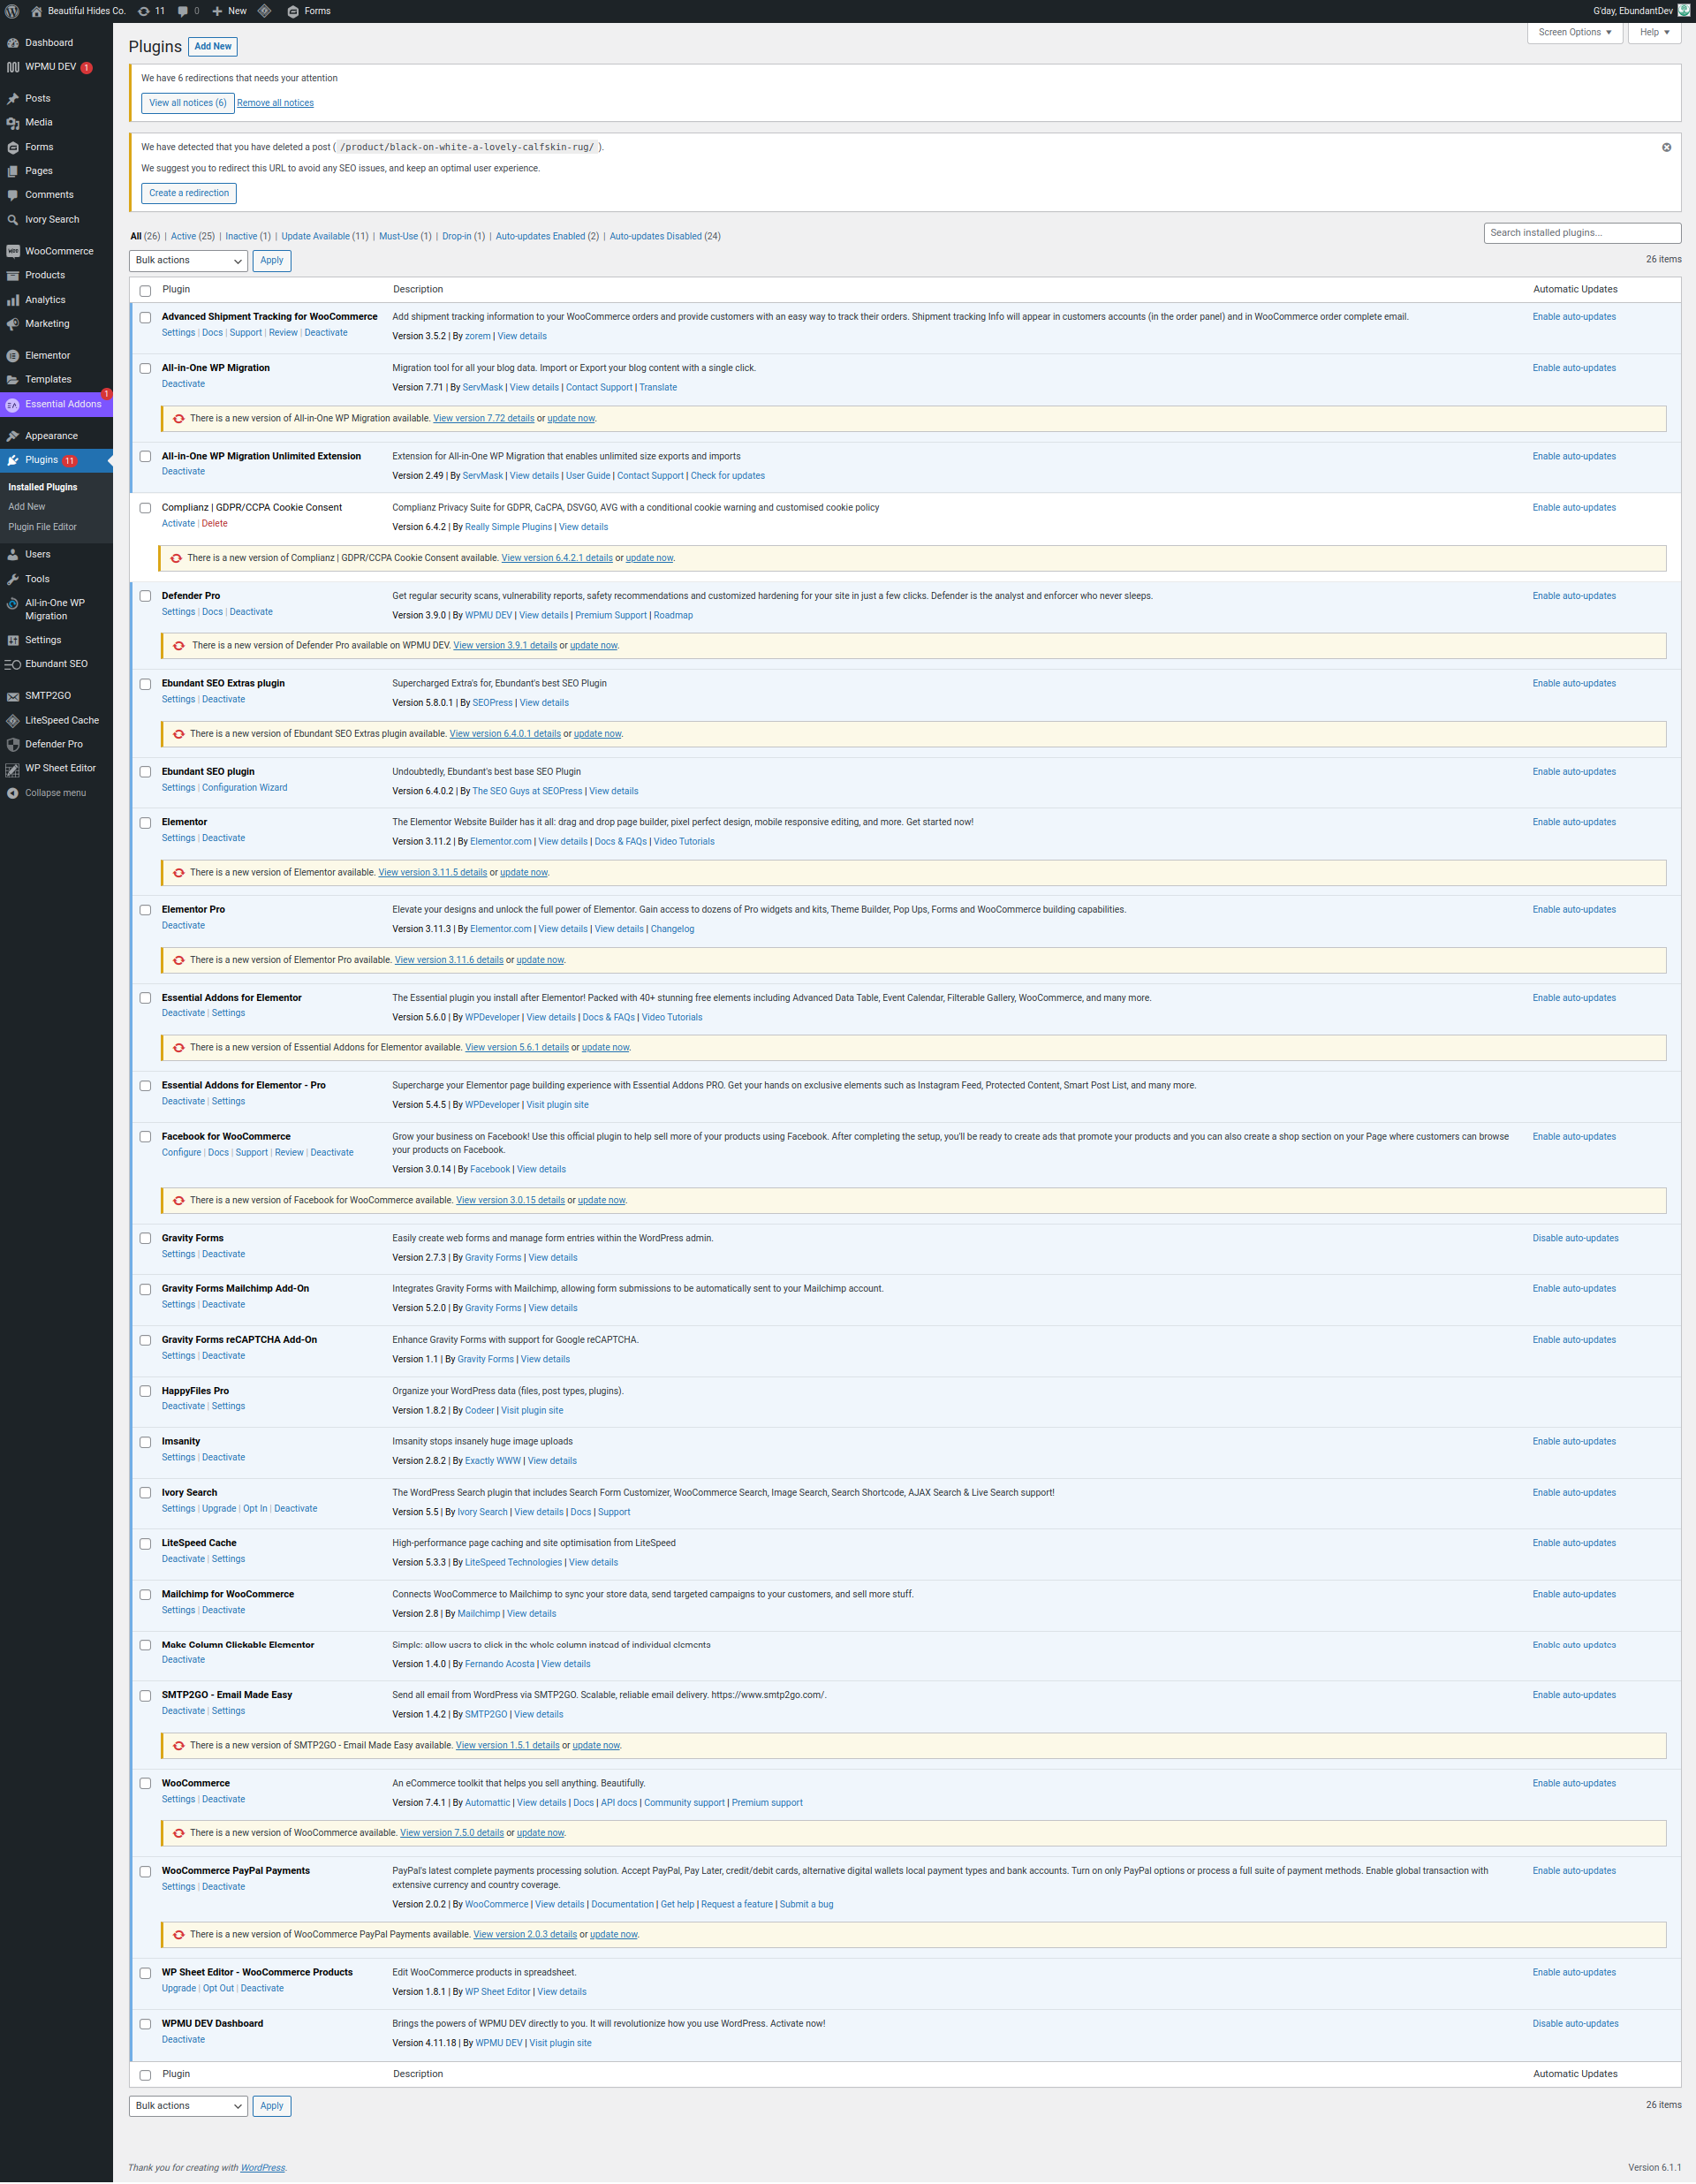Image resolution: width=1696 pixels, height=2184 pixels.
Task: Open Plugin File Editor submenu item
Action: [42, 527]
